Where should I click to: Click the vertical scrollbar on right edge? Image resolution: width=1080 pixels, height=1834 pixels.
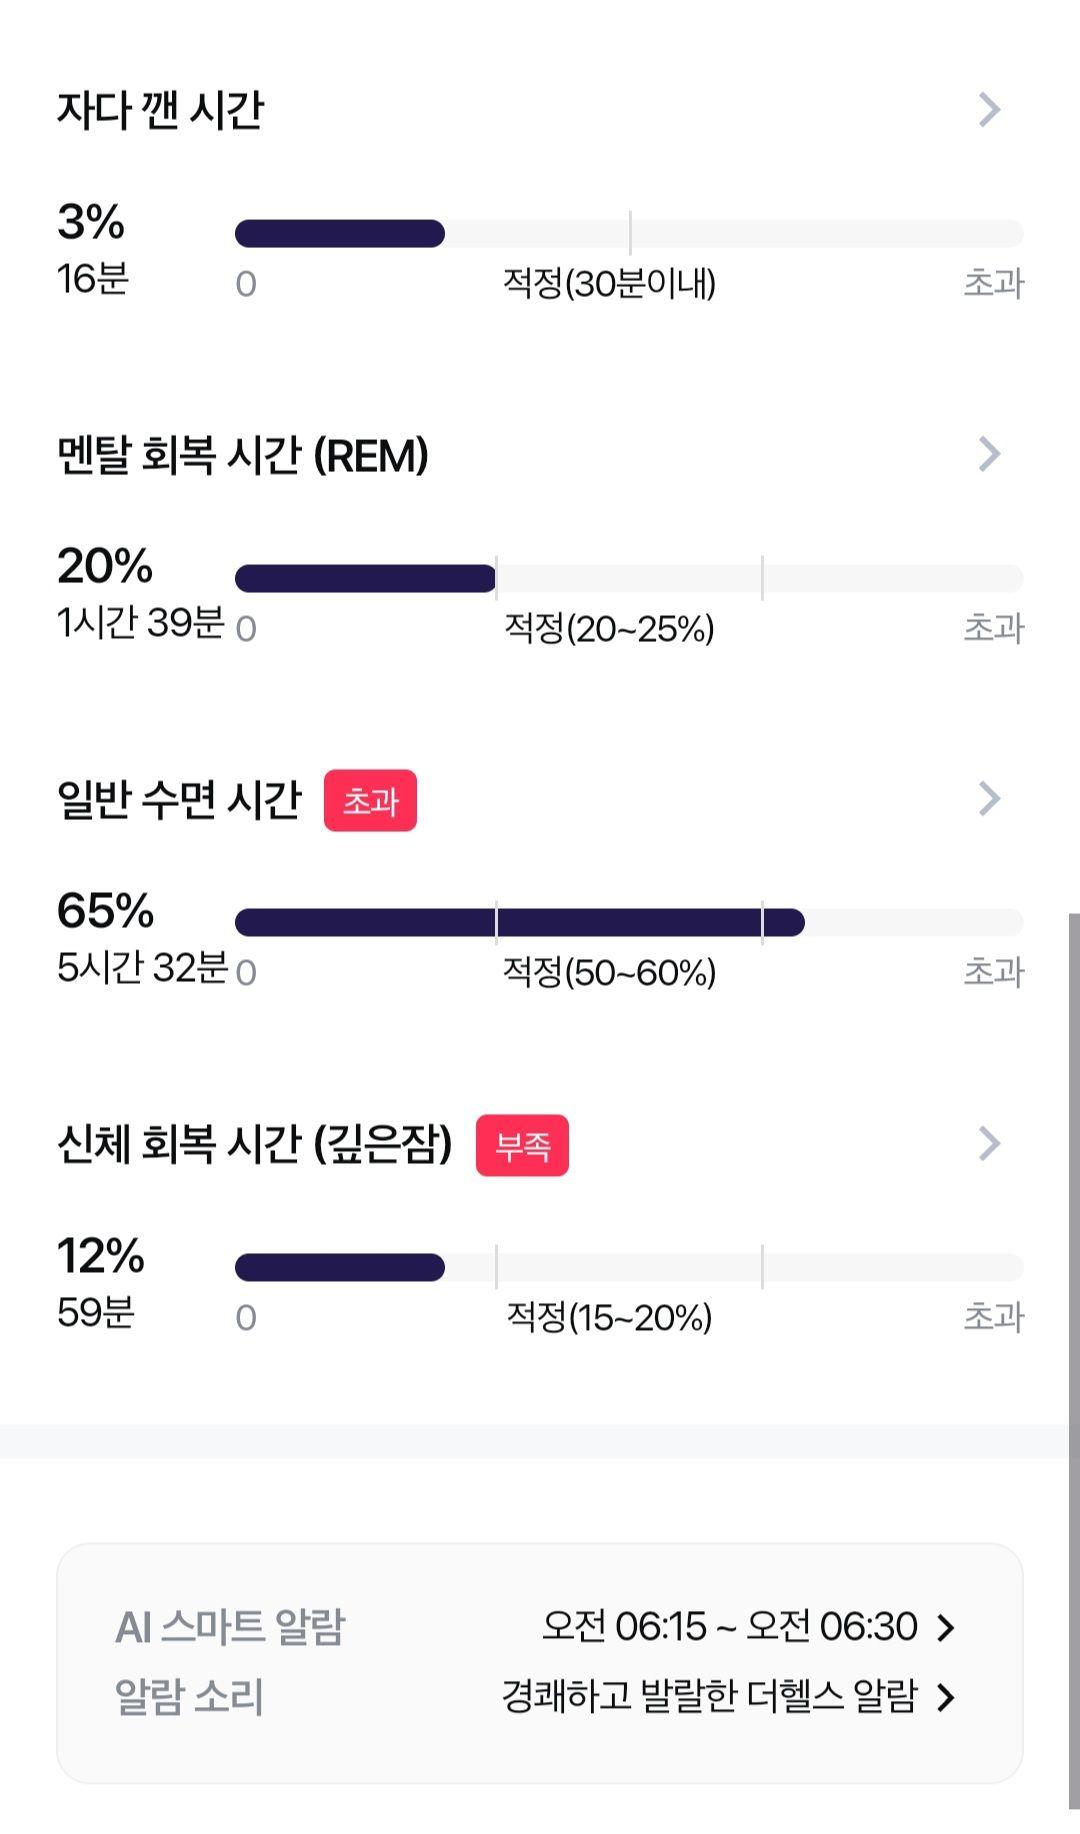[1074, 1360]
